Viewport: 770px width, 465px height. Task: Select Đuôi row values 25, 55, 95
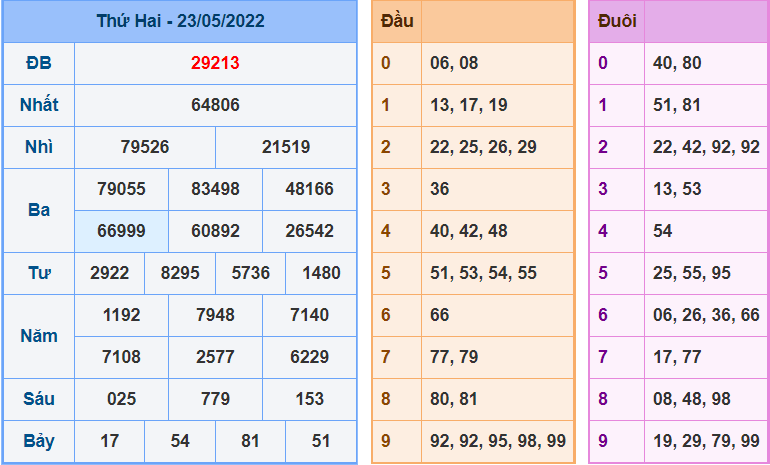(692, 273)
